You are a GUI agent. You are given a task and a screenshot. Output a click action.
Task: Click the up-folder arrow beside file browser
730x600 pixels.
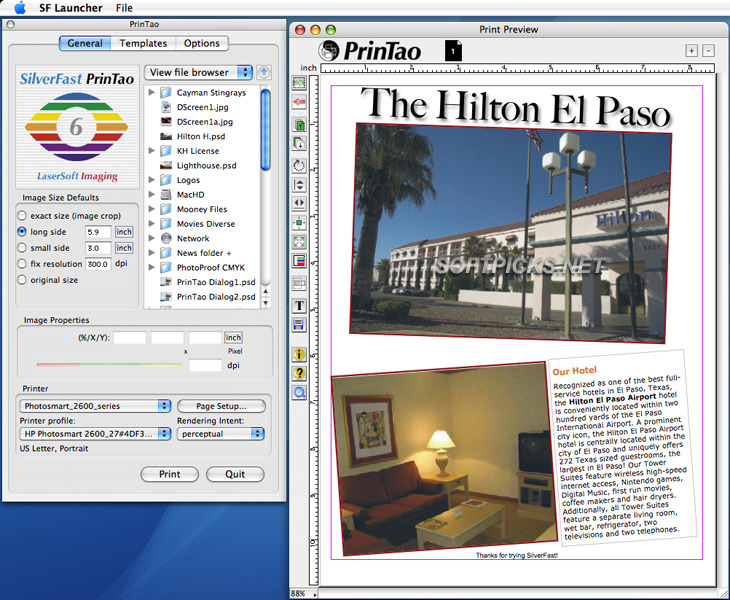click(x=264, y=72)
